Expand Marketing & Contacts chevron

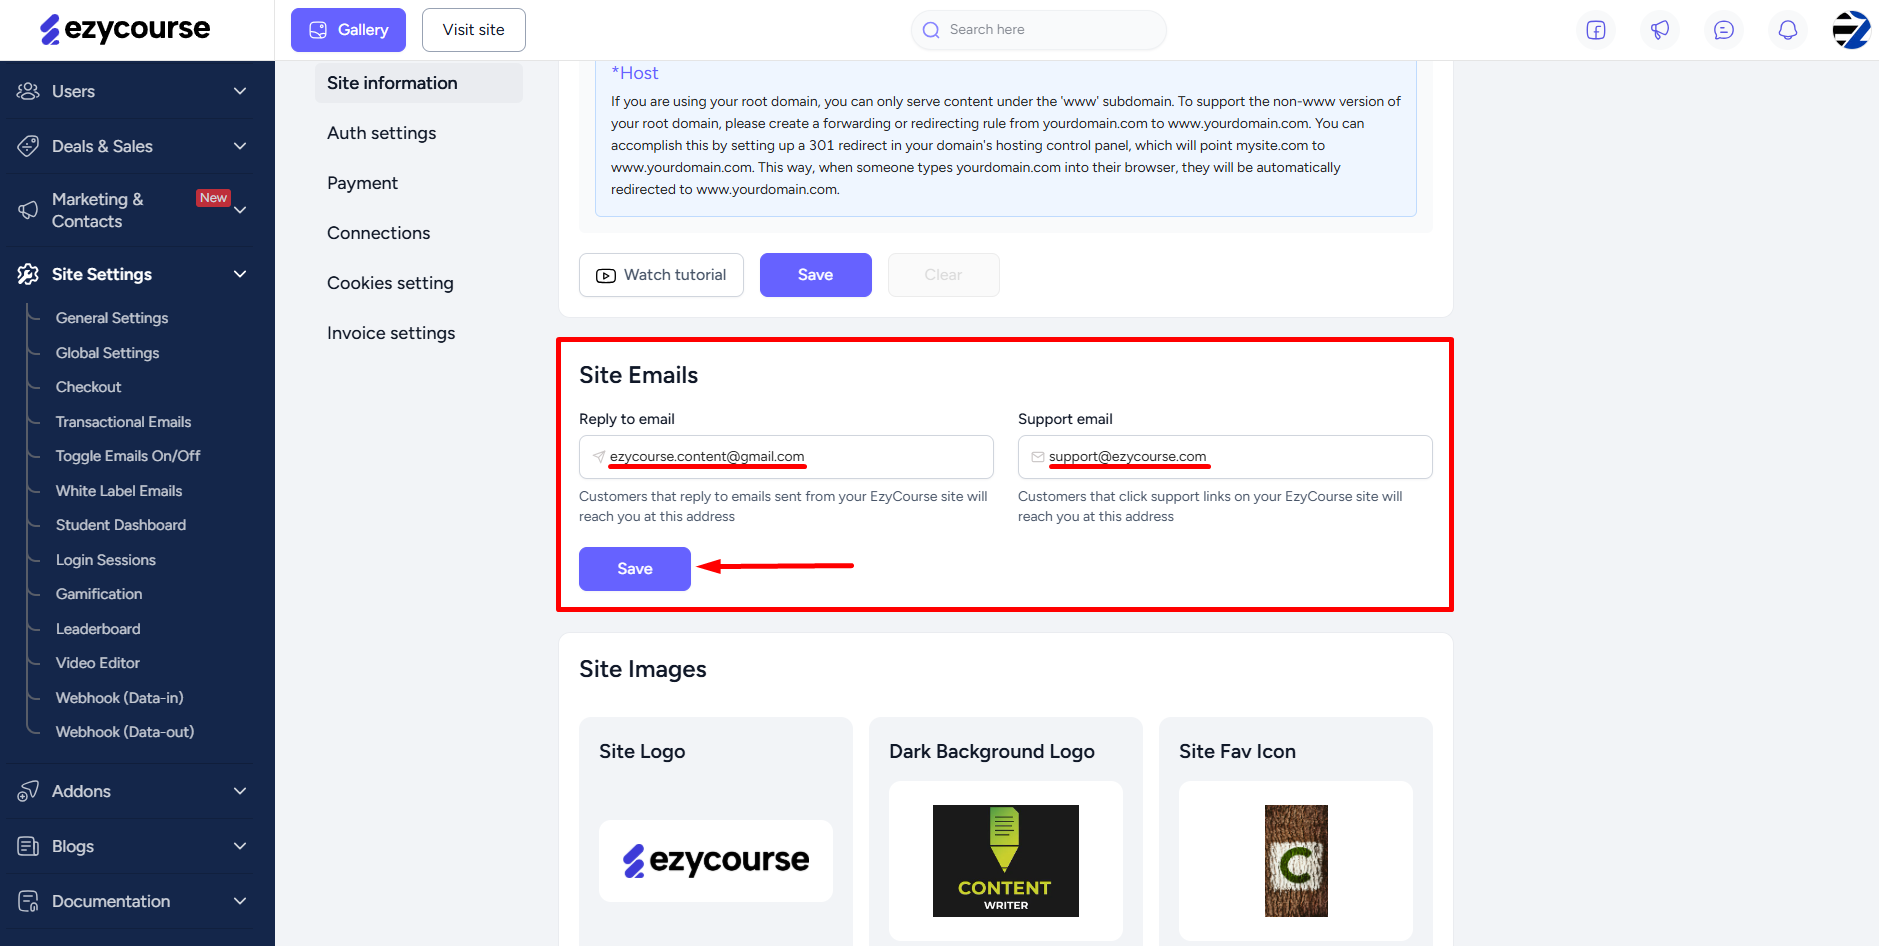pyautogui.click(x=240, y=210)
